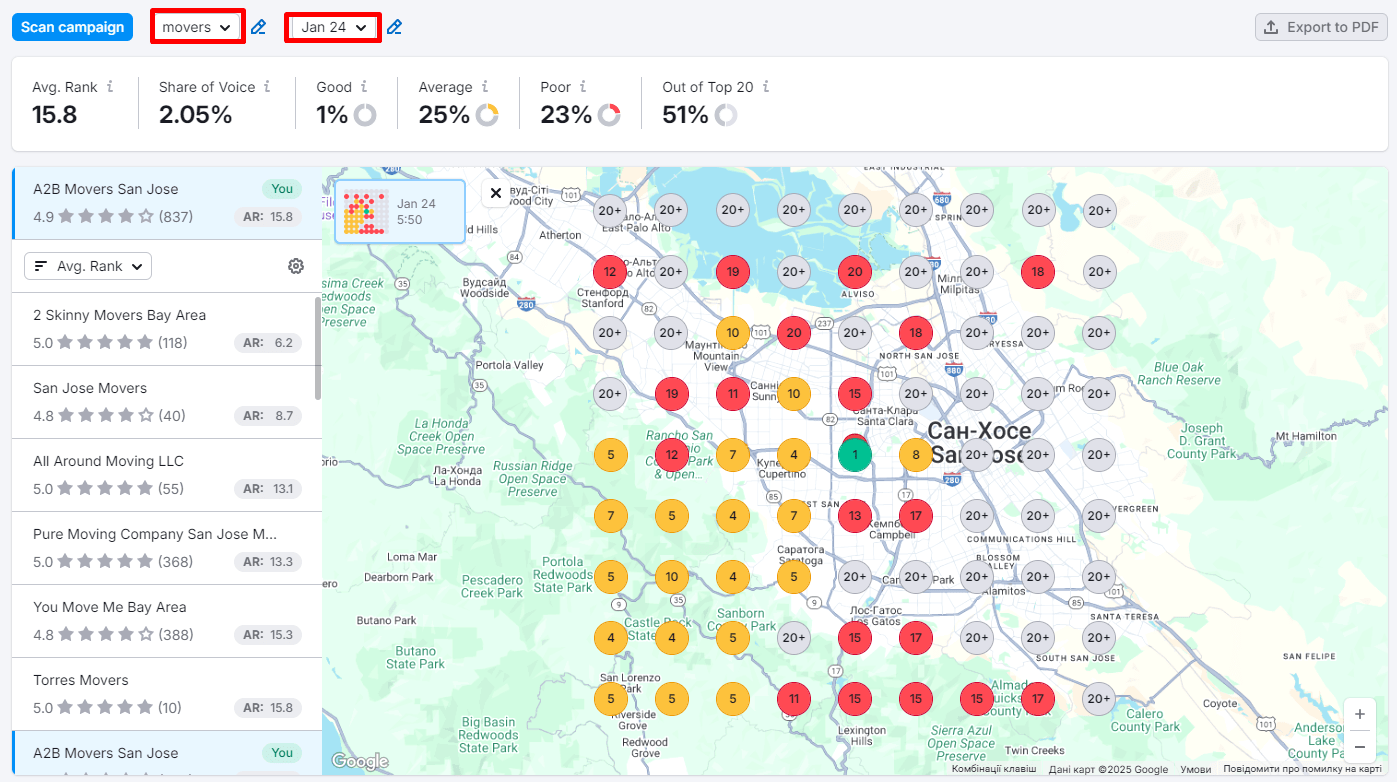The width and height of the screenshot is (1397, 782).
Task: Click the green rank 1 map pin
Action: [x=854, y=455]
